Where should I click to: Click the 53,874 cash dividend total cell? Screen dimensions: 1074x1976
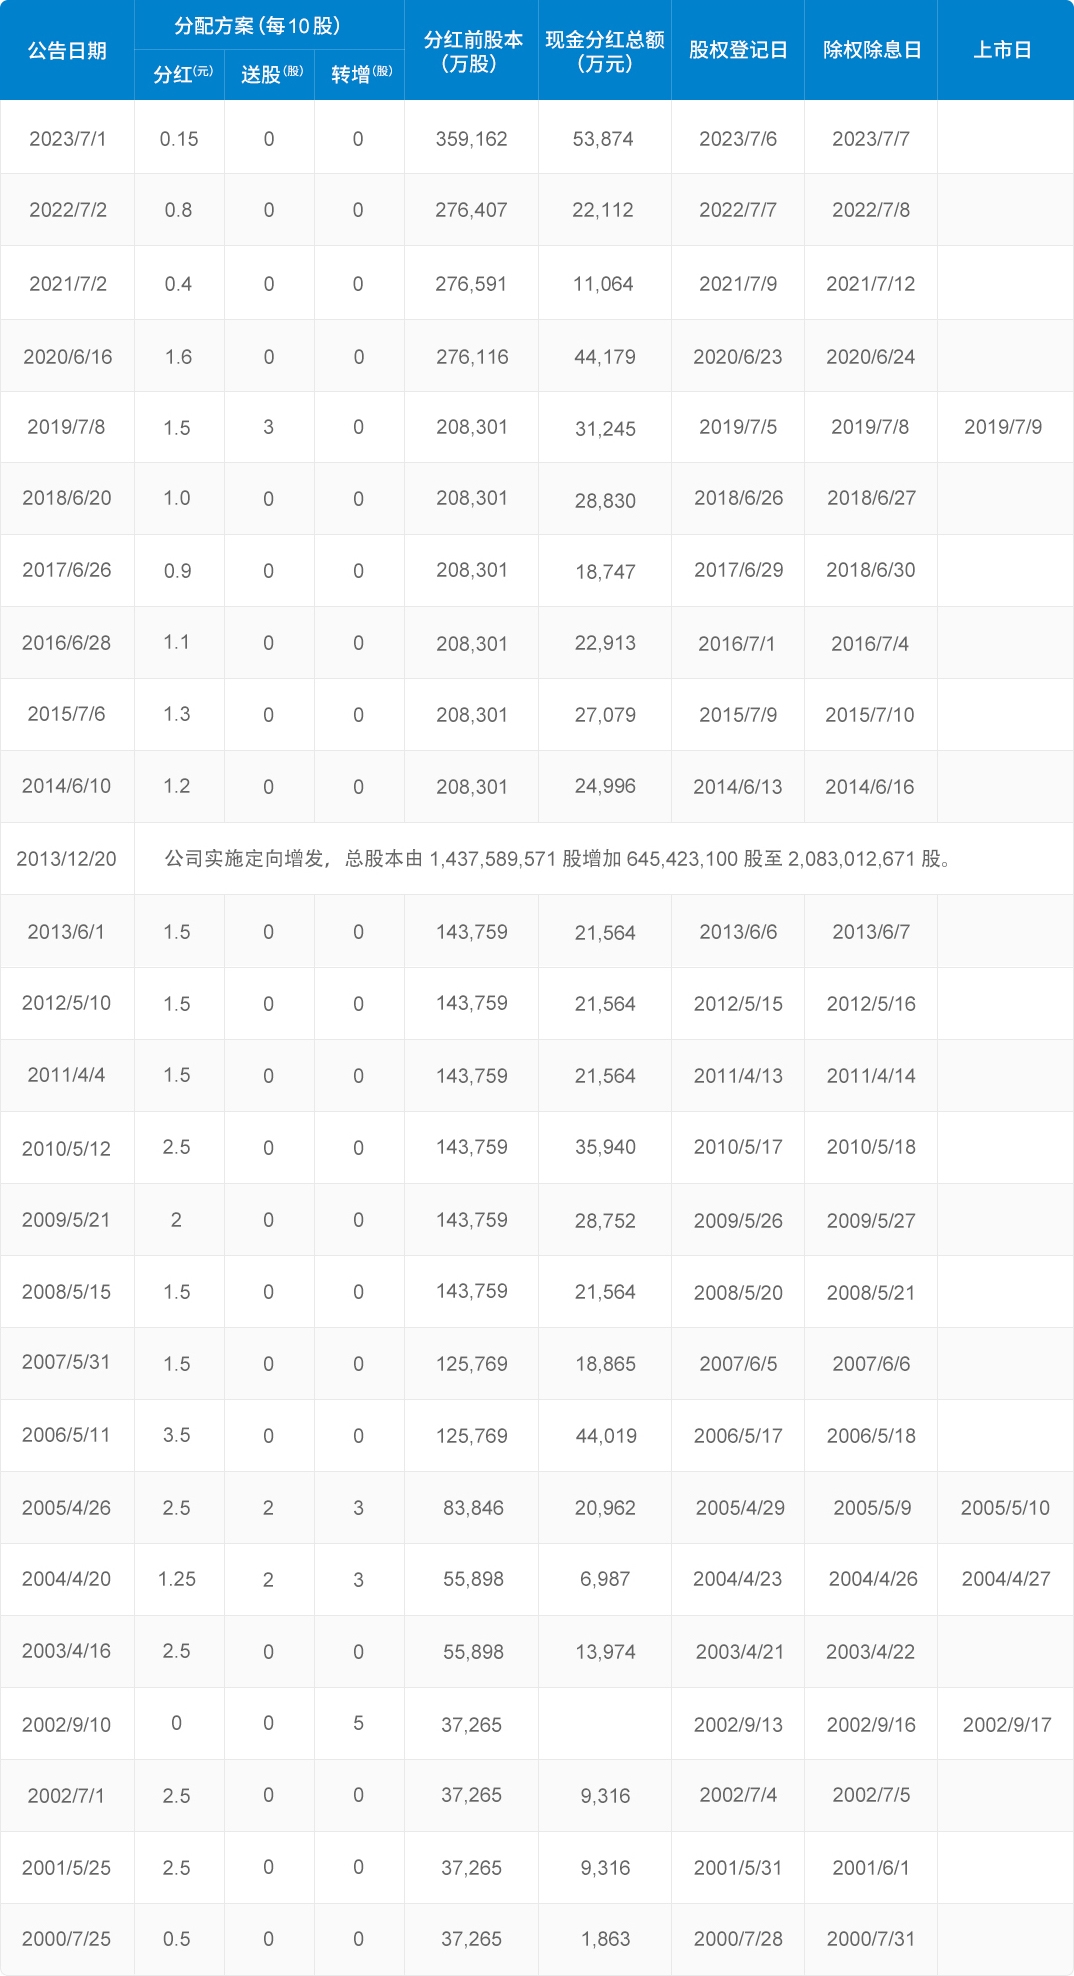pyautogui.click(x=603, y=139)
